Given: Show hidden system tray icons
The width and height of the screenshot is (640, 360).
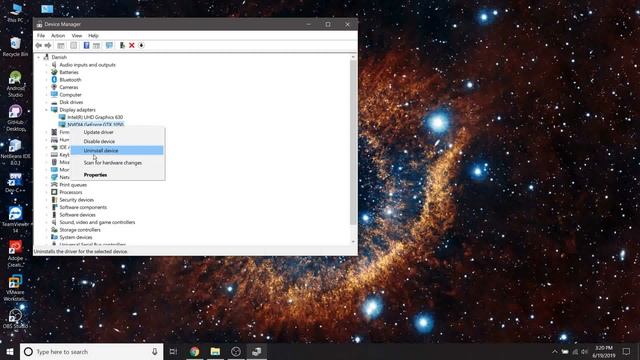Looking at the screenshot, I should pyautogui.click(x=554, y=351).
